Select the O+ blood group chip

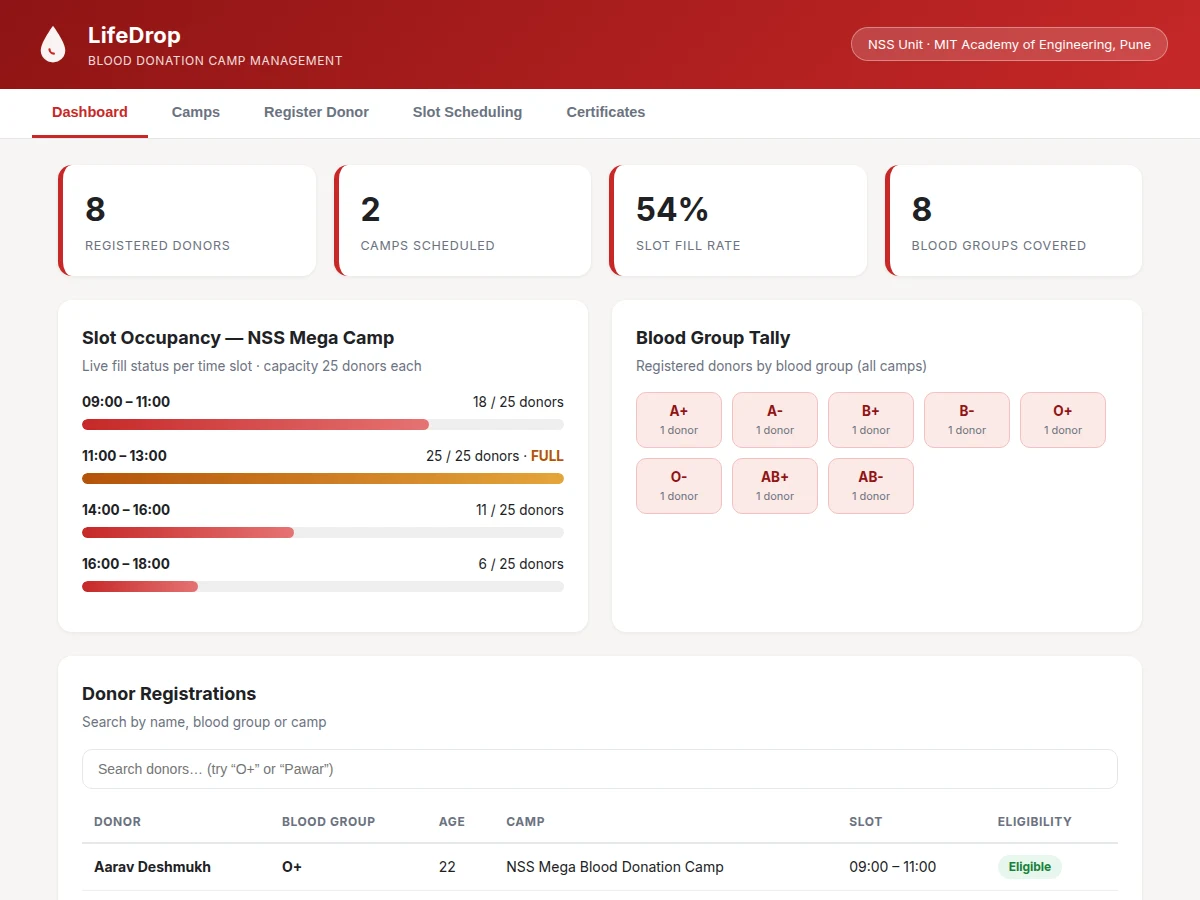(x=1063, y=420)
